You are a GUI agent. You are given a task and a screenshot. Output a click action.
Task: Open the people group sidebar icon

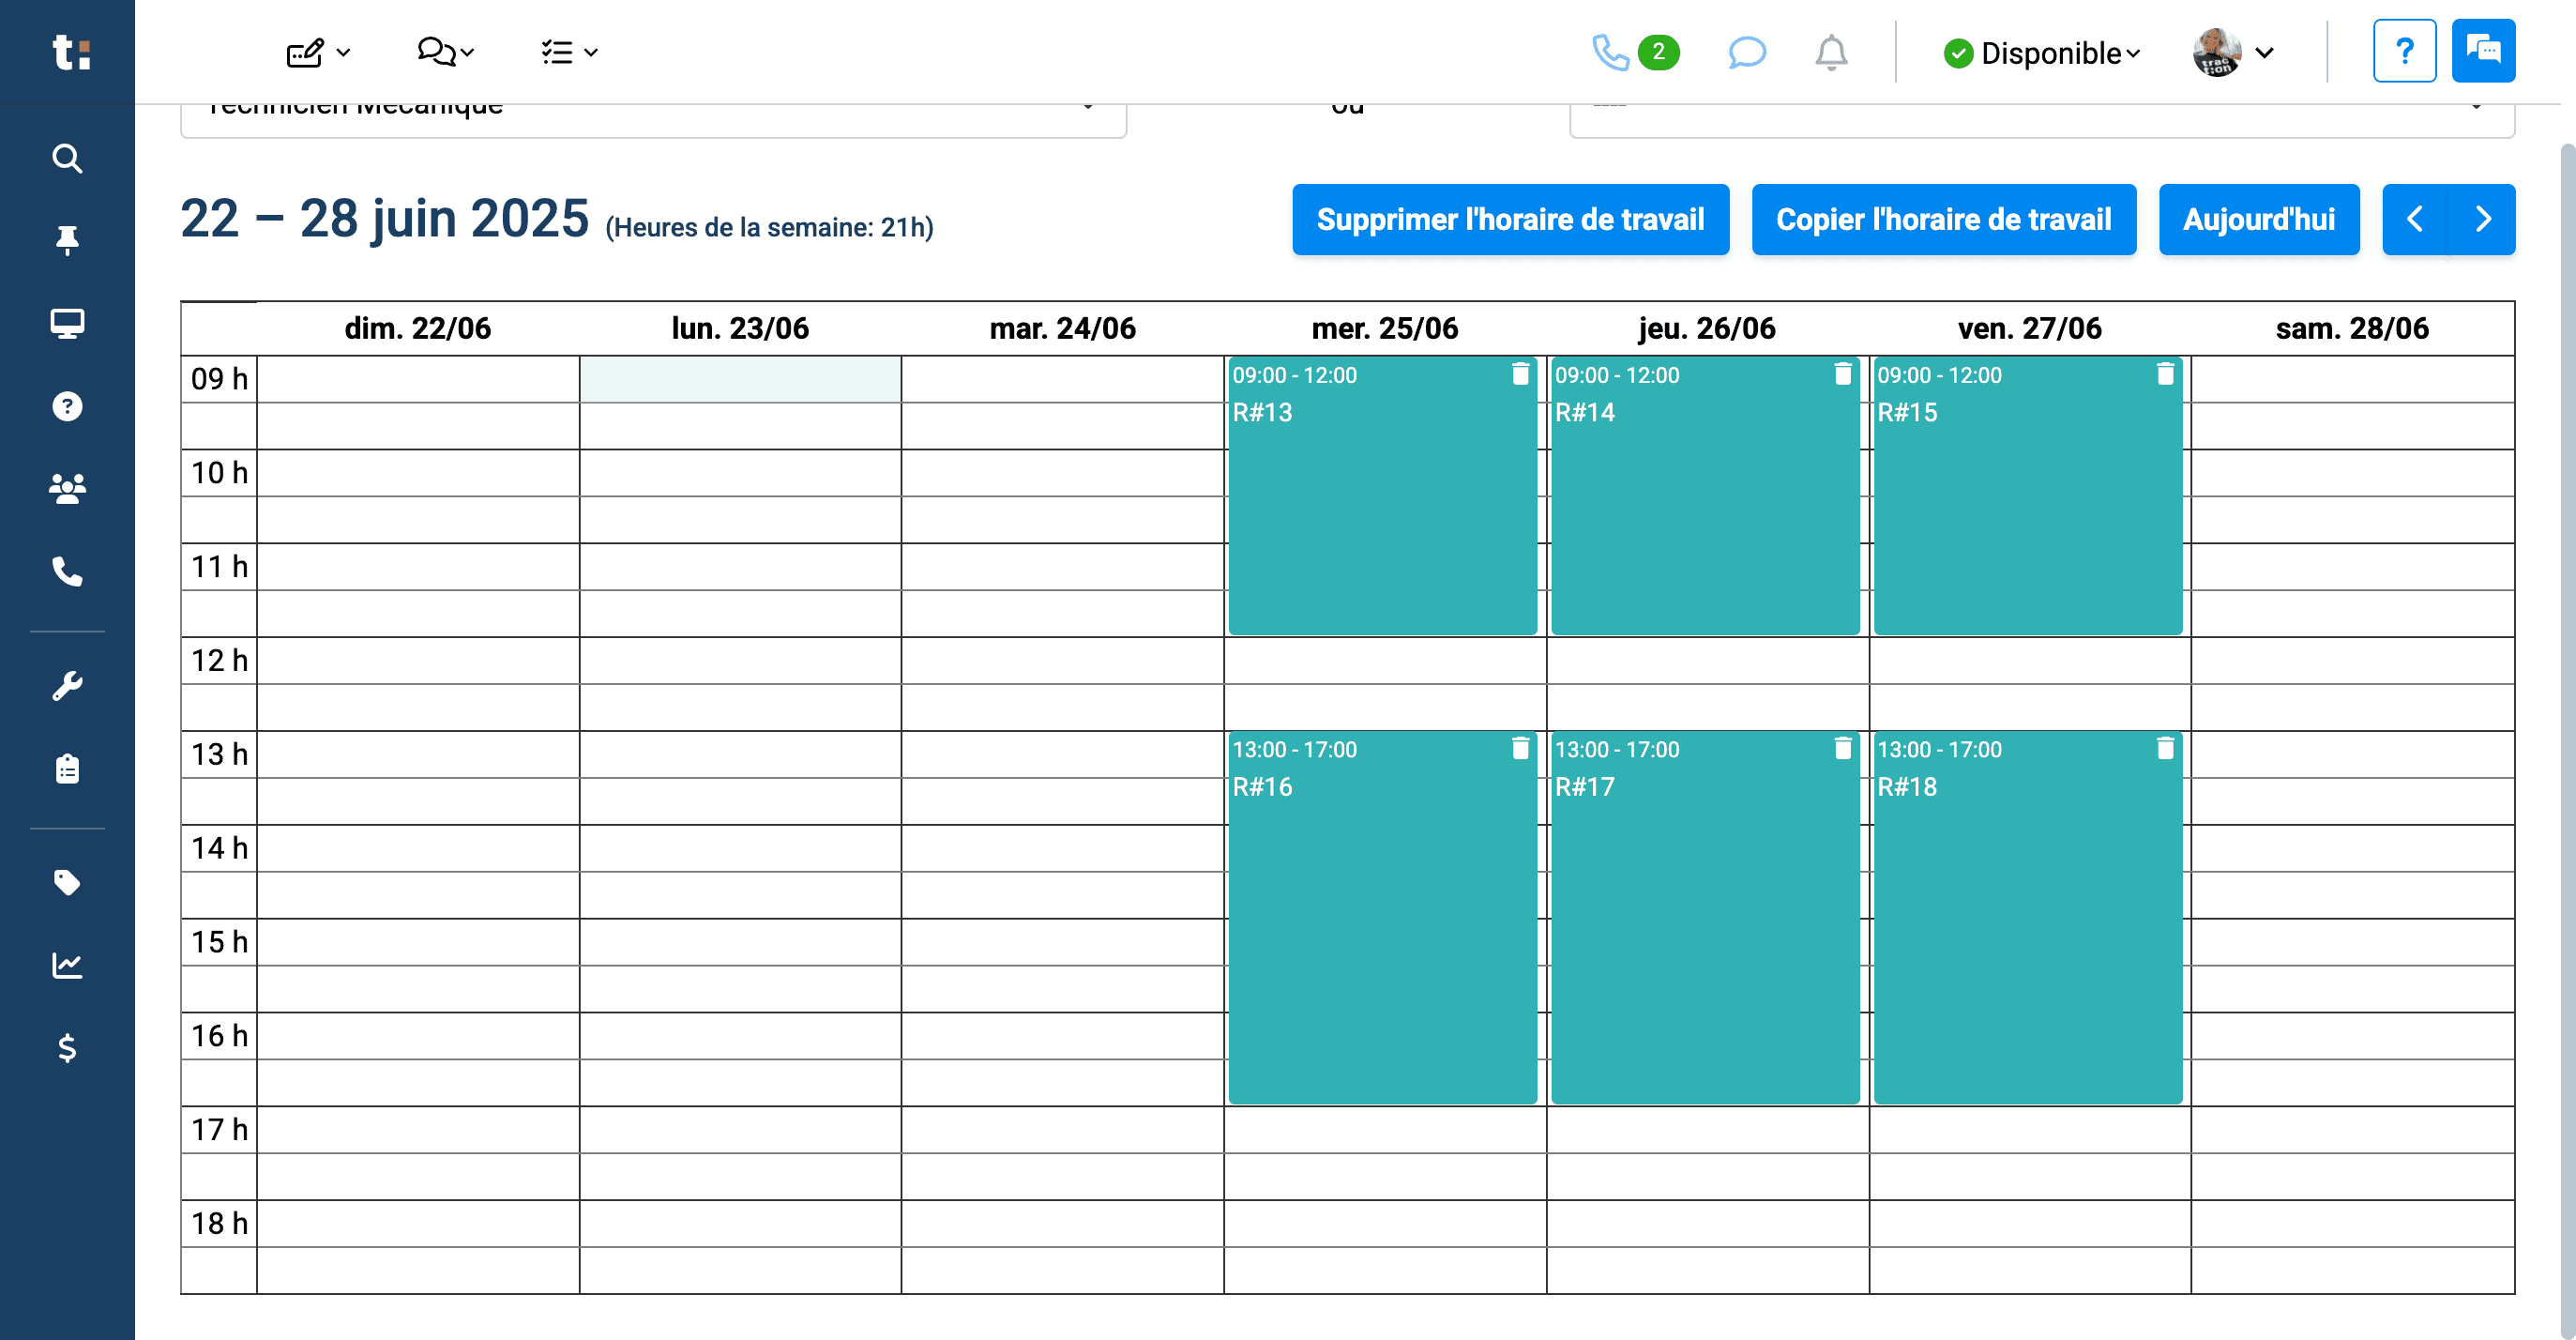67,488
